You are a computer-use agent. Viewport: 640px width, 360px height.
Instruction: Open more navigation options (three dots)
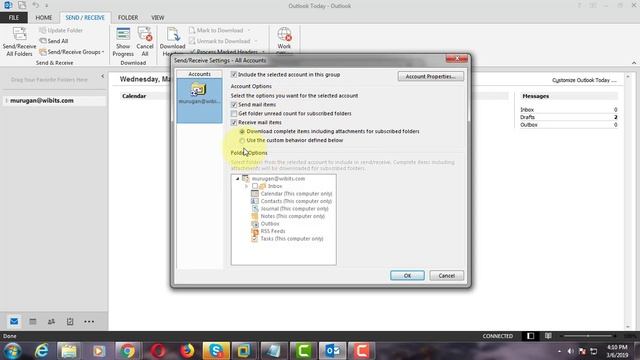click(89, 322)
